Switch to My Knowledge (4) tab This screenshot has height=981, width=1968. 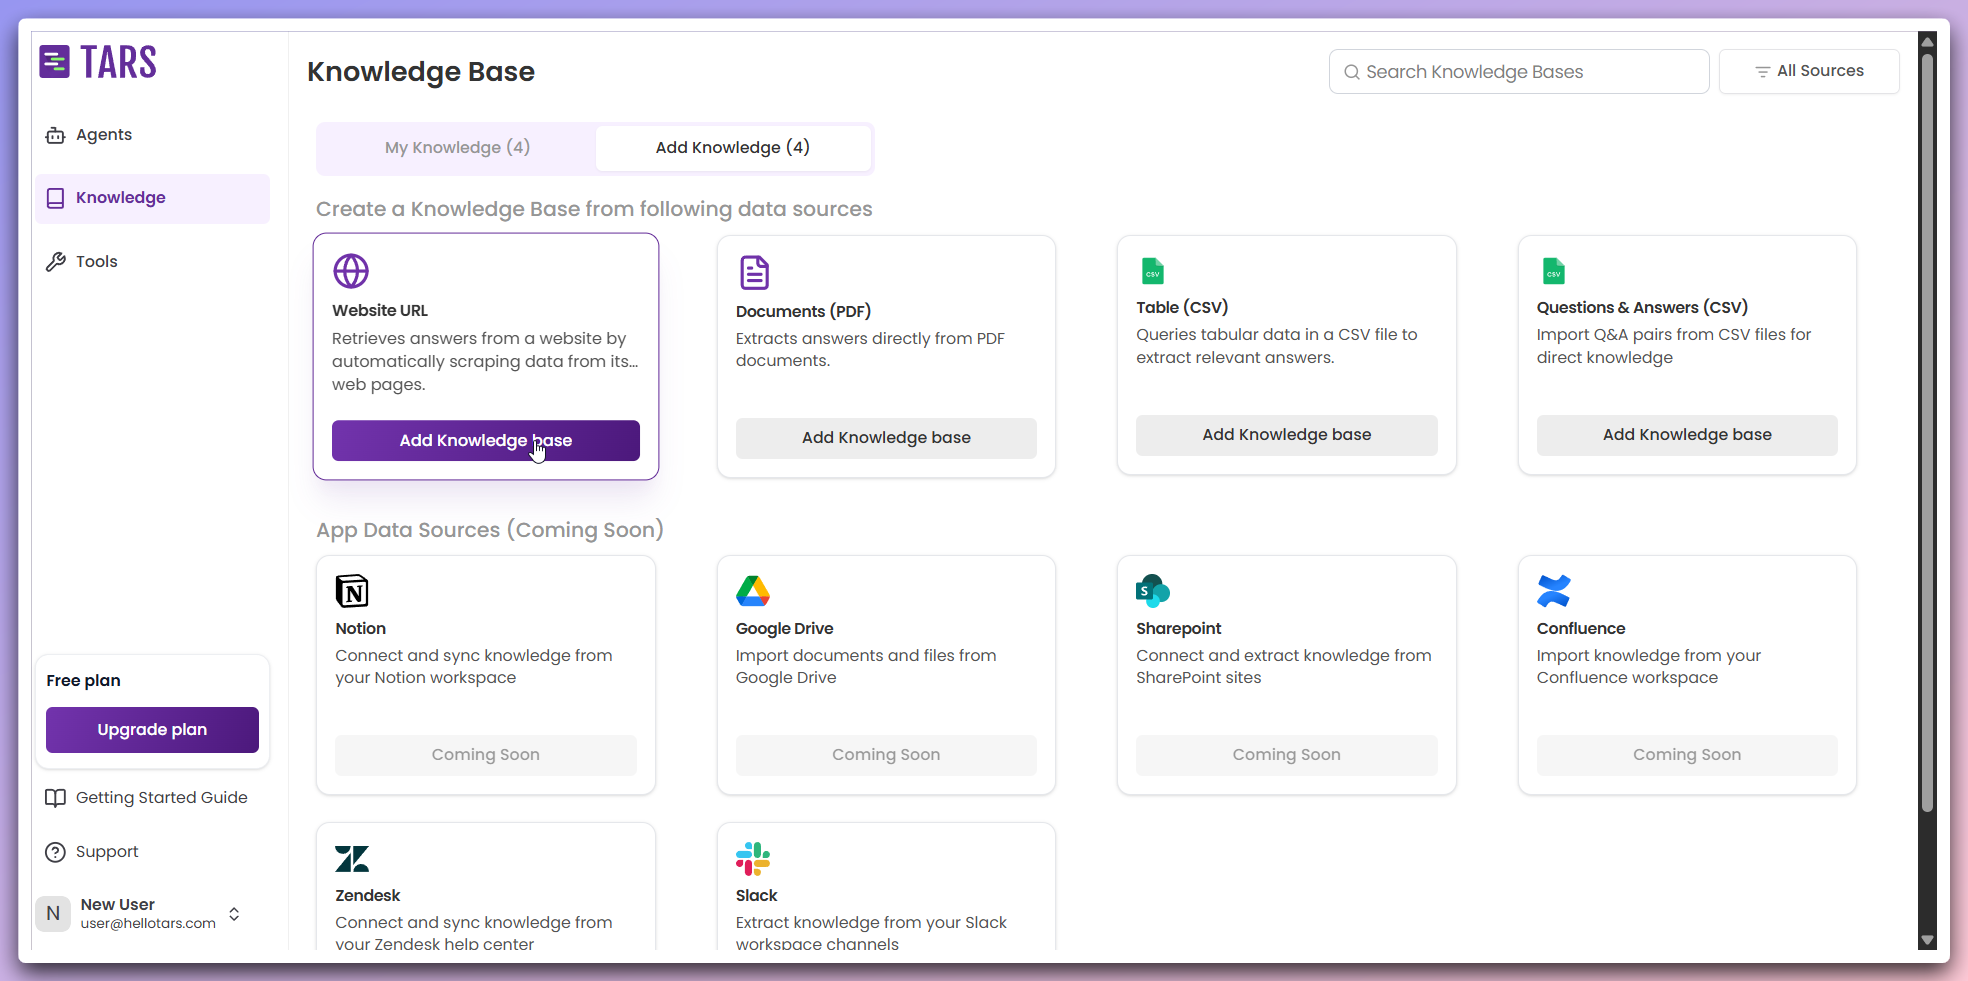pos(458,148)
